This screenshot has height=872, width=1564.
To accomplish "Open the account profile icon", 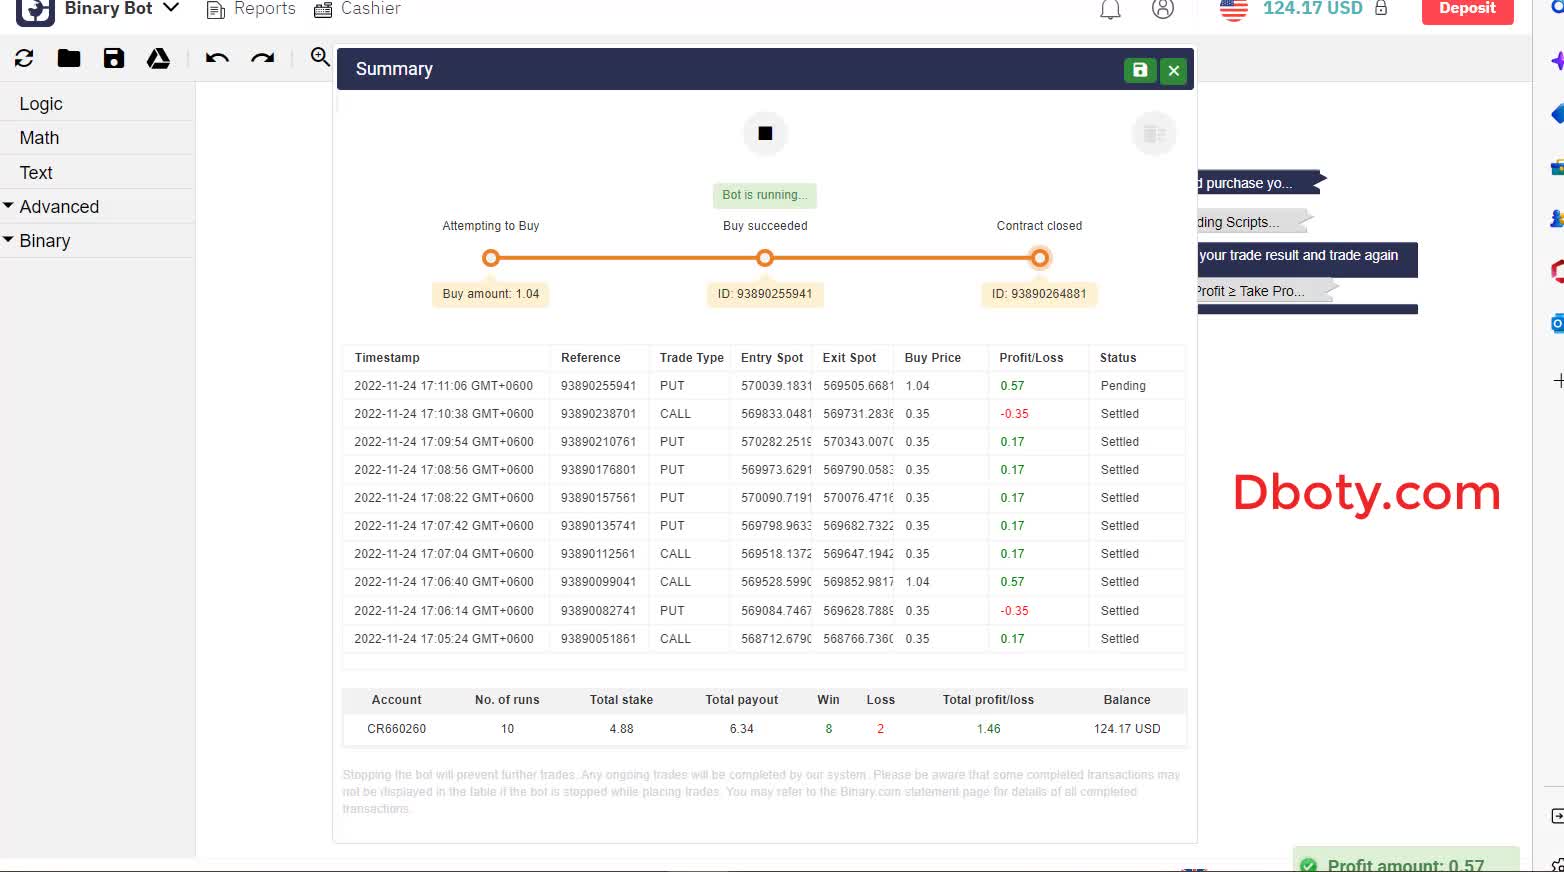I will (x=1162, y=9).
